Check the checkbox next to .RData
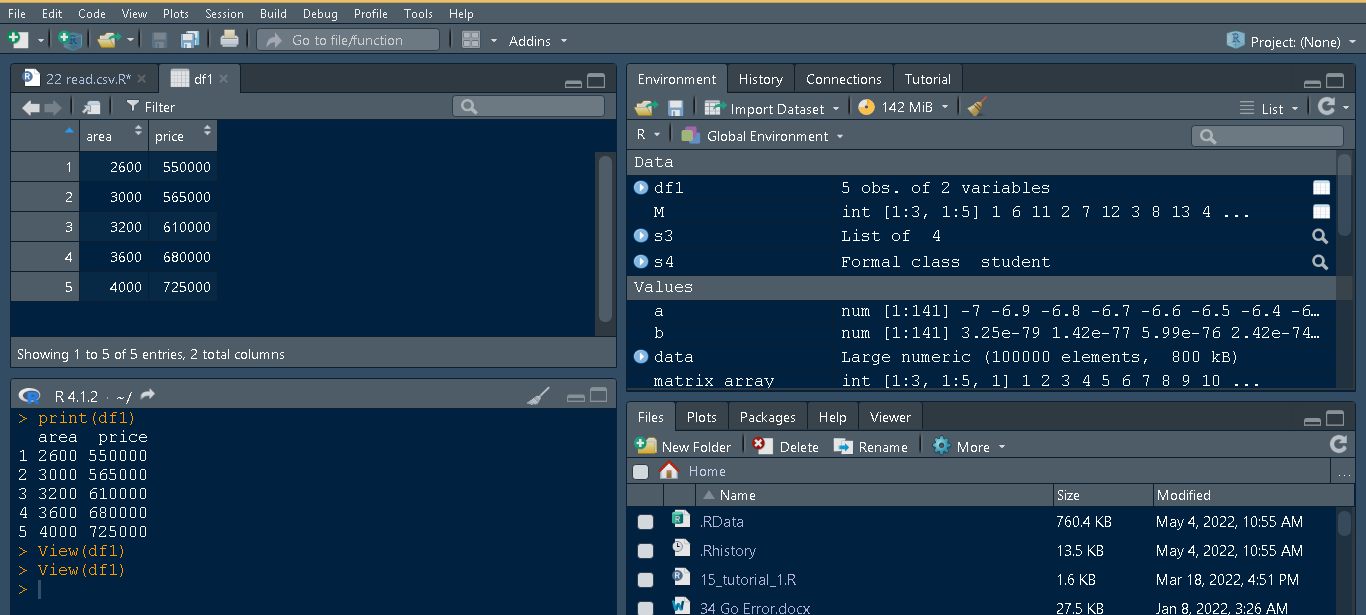The image size is (1366, 615). point(645,521)
